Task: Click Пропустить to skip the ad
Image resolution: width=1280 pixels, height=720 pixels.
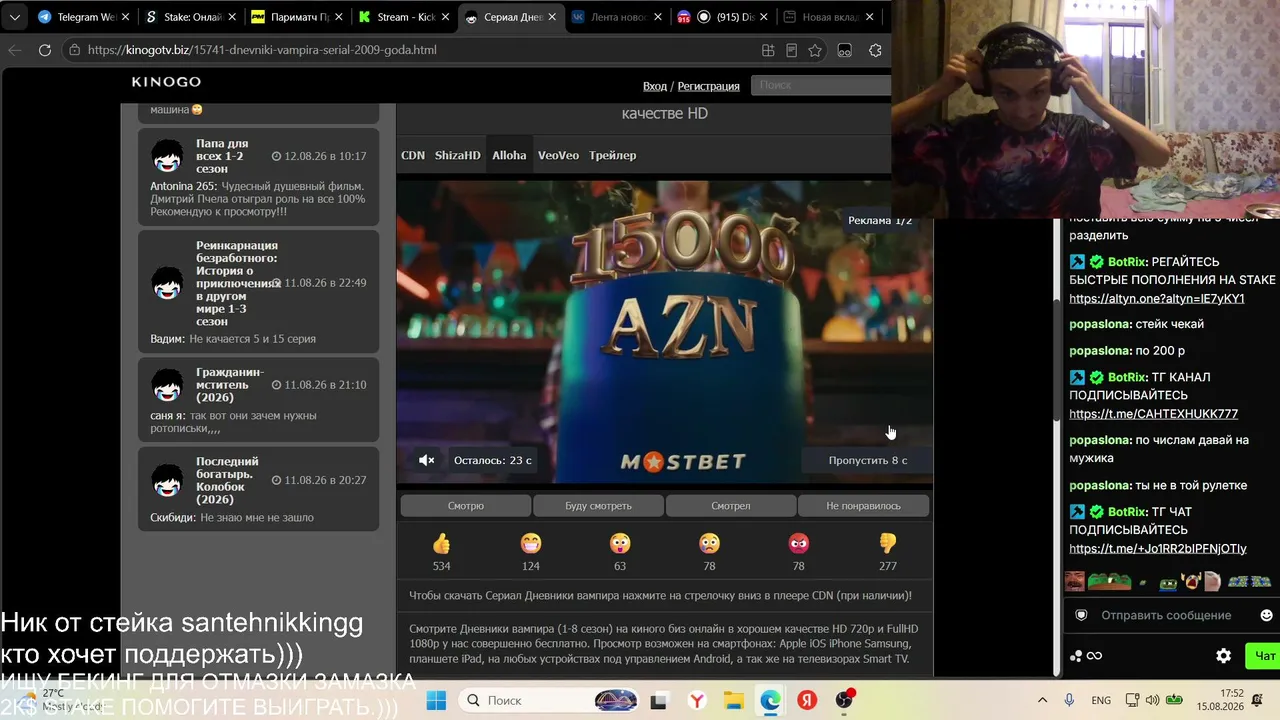Action: coord(867,460)
